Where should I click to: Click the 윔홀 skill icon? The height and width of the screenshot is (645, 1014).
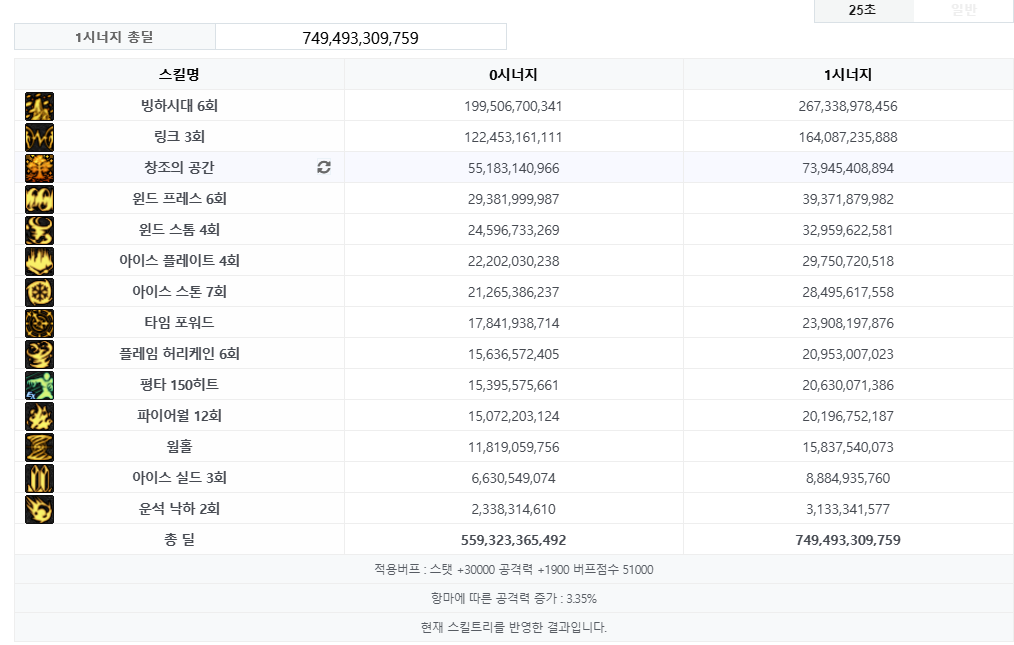pyautogui.click(x=39, y=447)
